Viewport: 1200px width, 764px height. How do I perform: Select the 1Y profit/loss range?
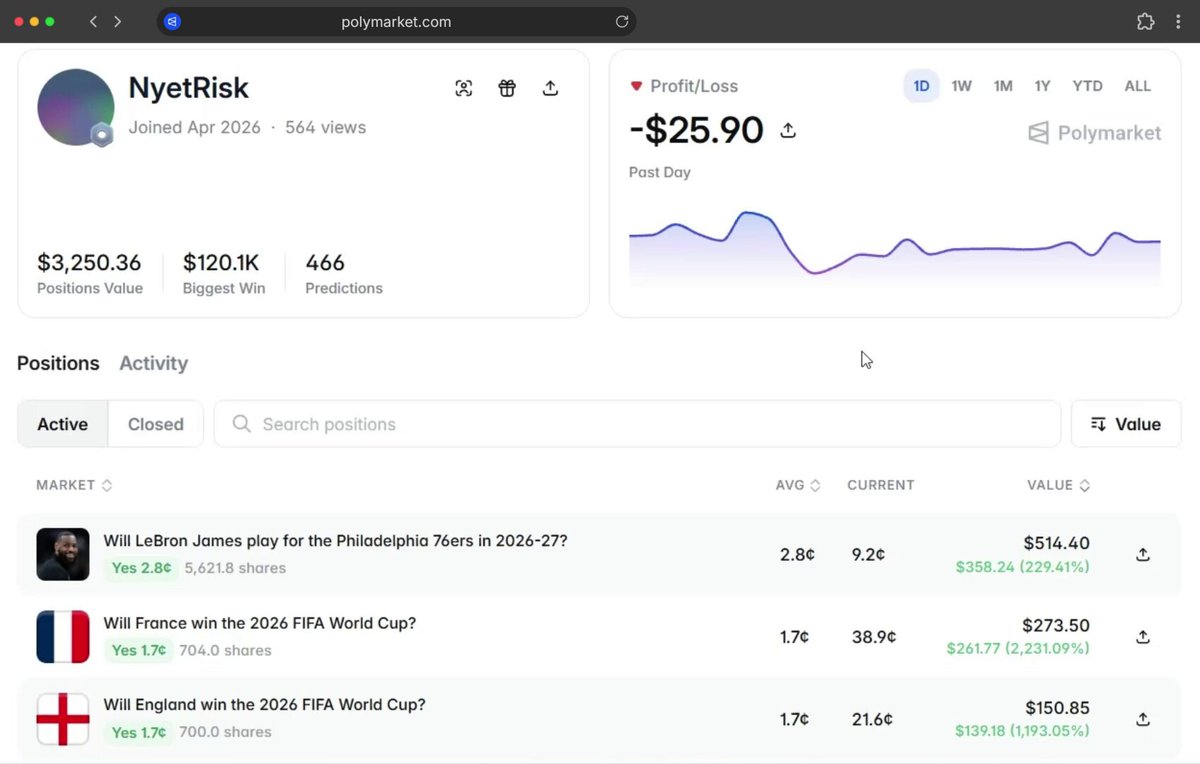point(1042,86)
